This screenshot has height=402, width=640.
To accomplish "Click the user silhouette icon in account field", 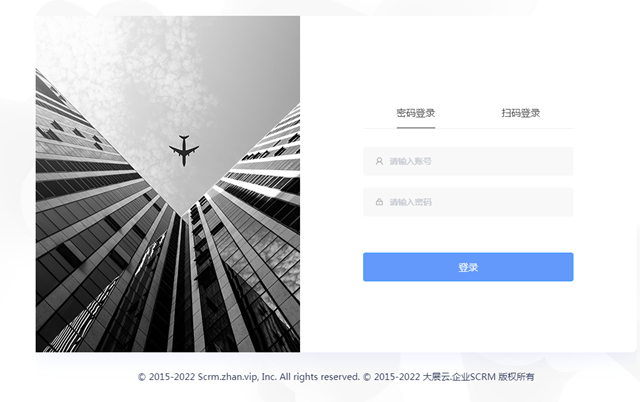I will click(x=379, y=161).
